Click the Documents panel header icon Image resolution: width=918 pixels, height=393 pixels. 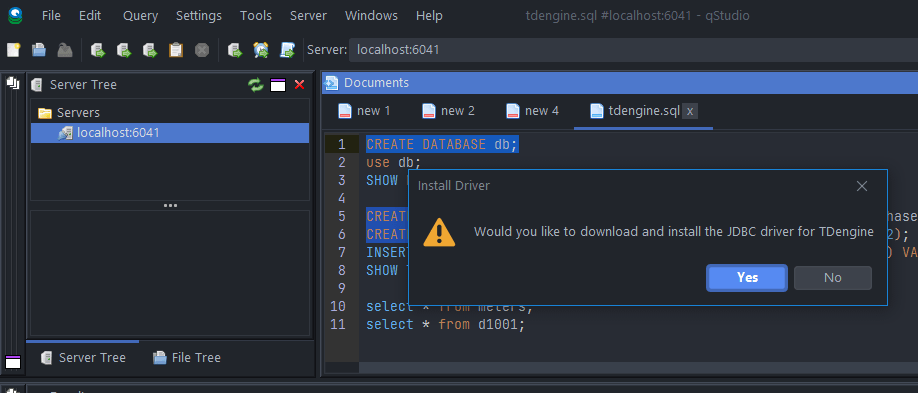point(331,83)
